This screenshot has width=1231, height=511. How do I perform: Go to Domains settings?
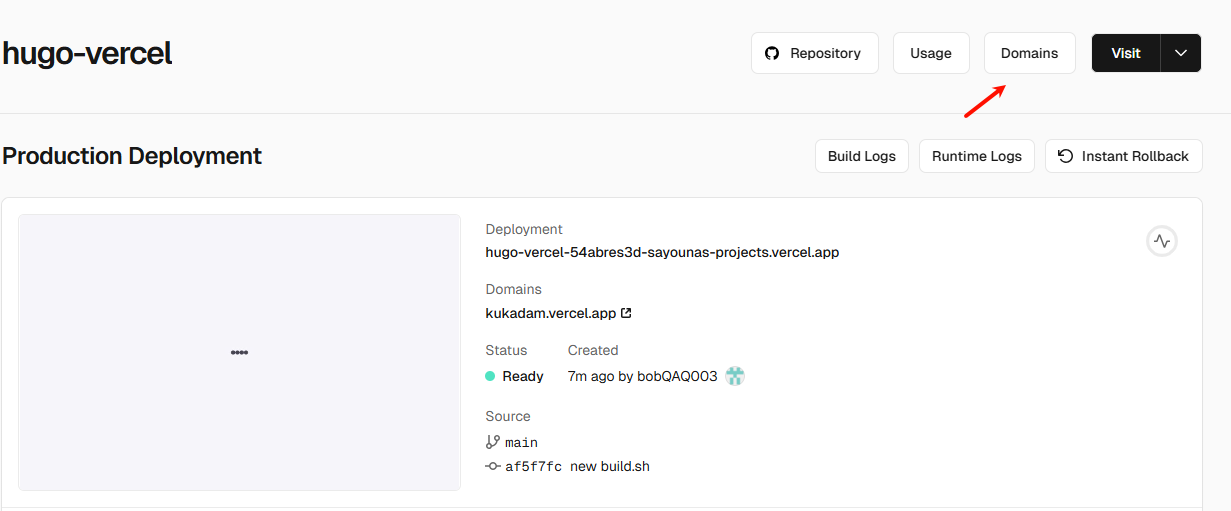1029,53
